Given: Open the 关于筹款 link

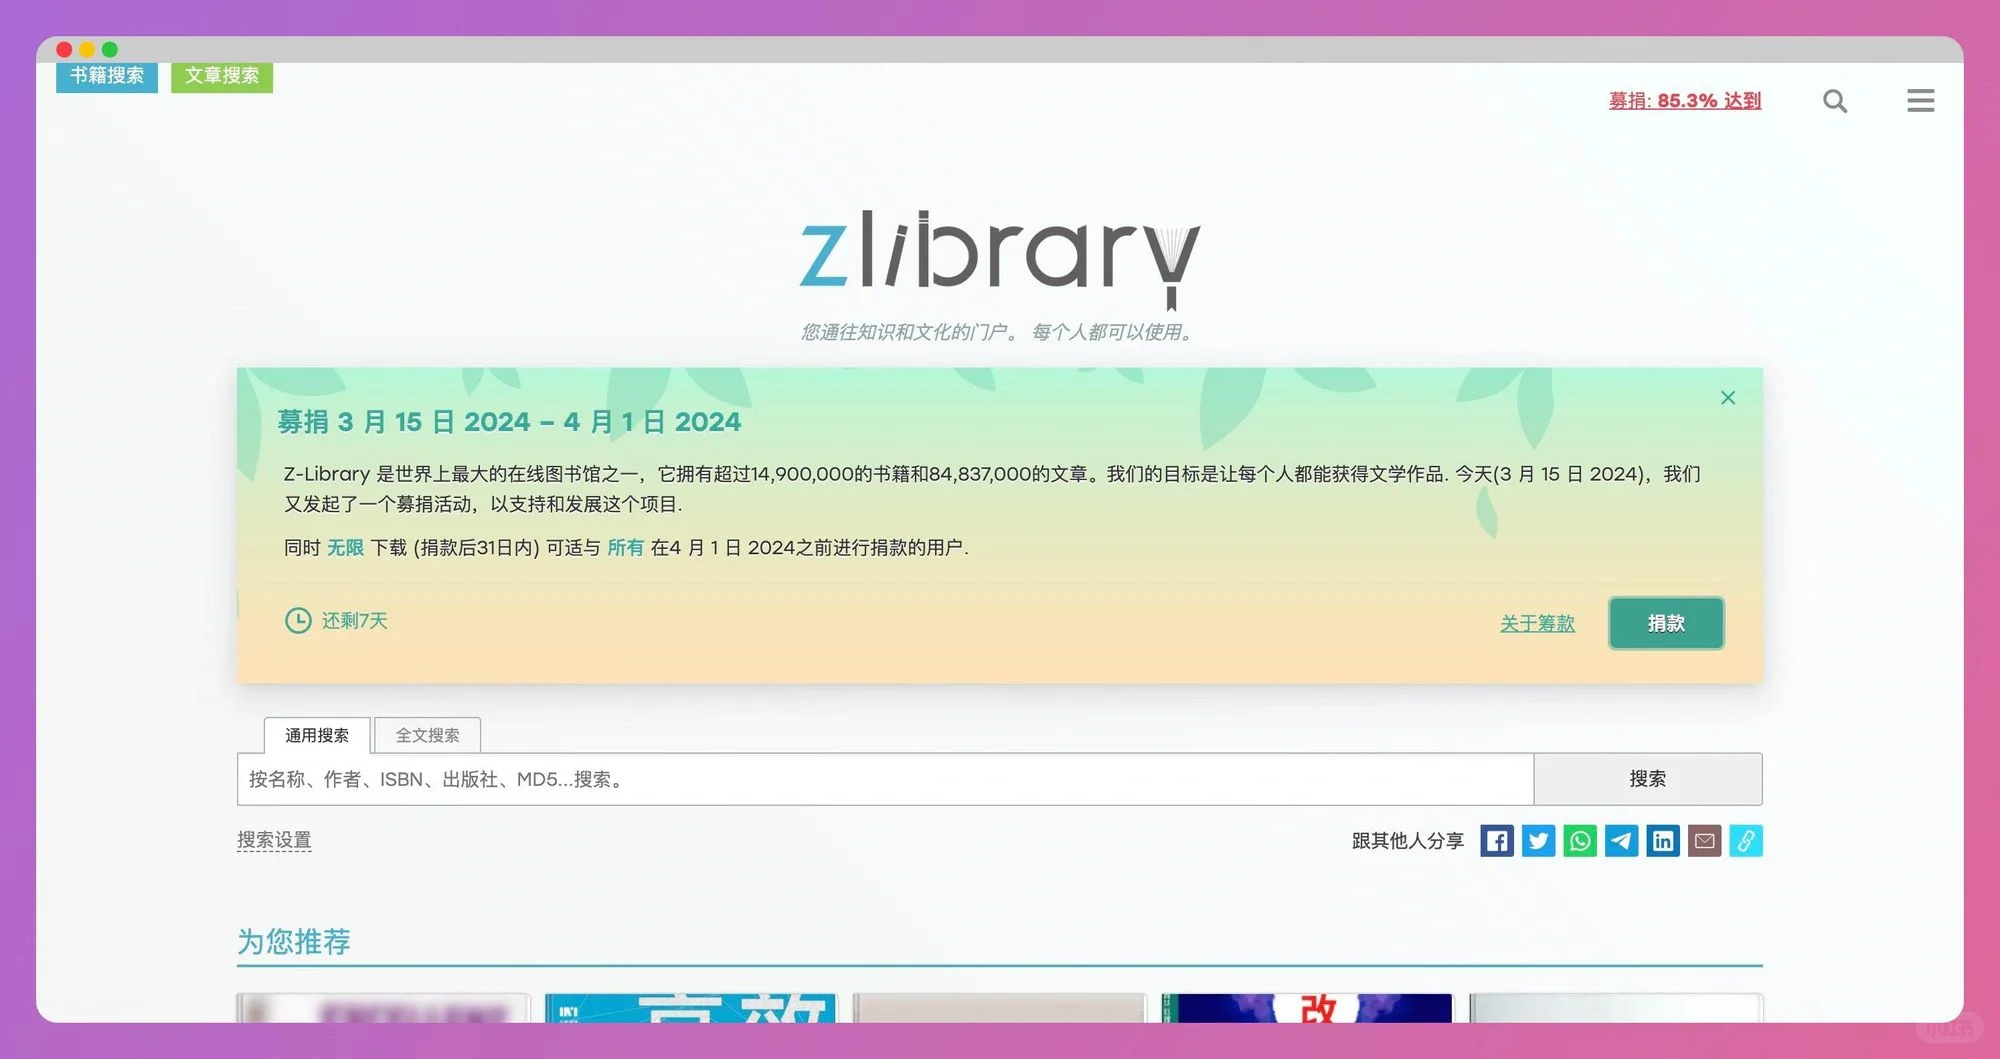Looking at the screenshot, I should [x=1537, y=624].
